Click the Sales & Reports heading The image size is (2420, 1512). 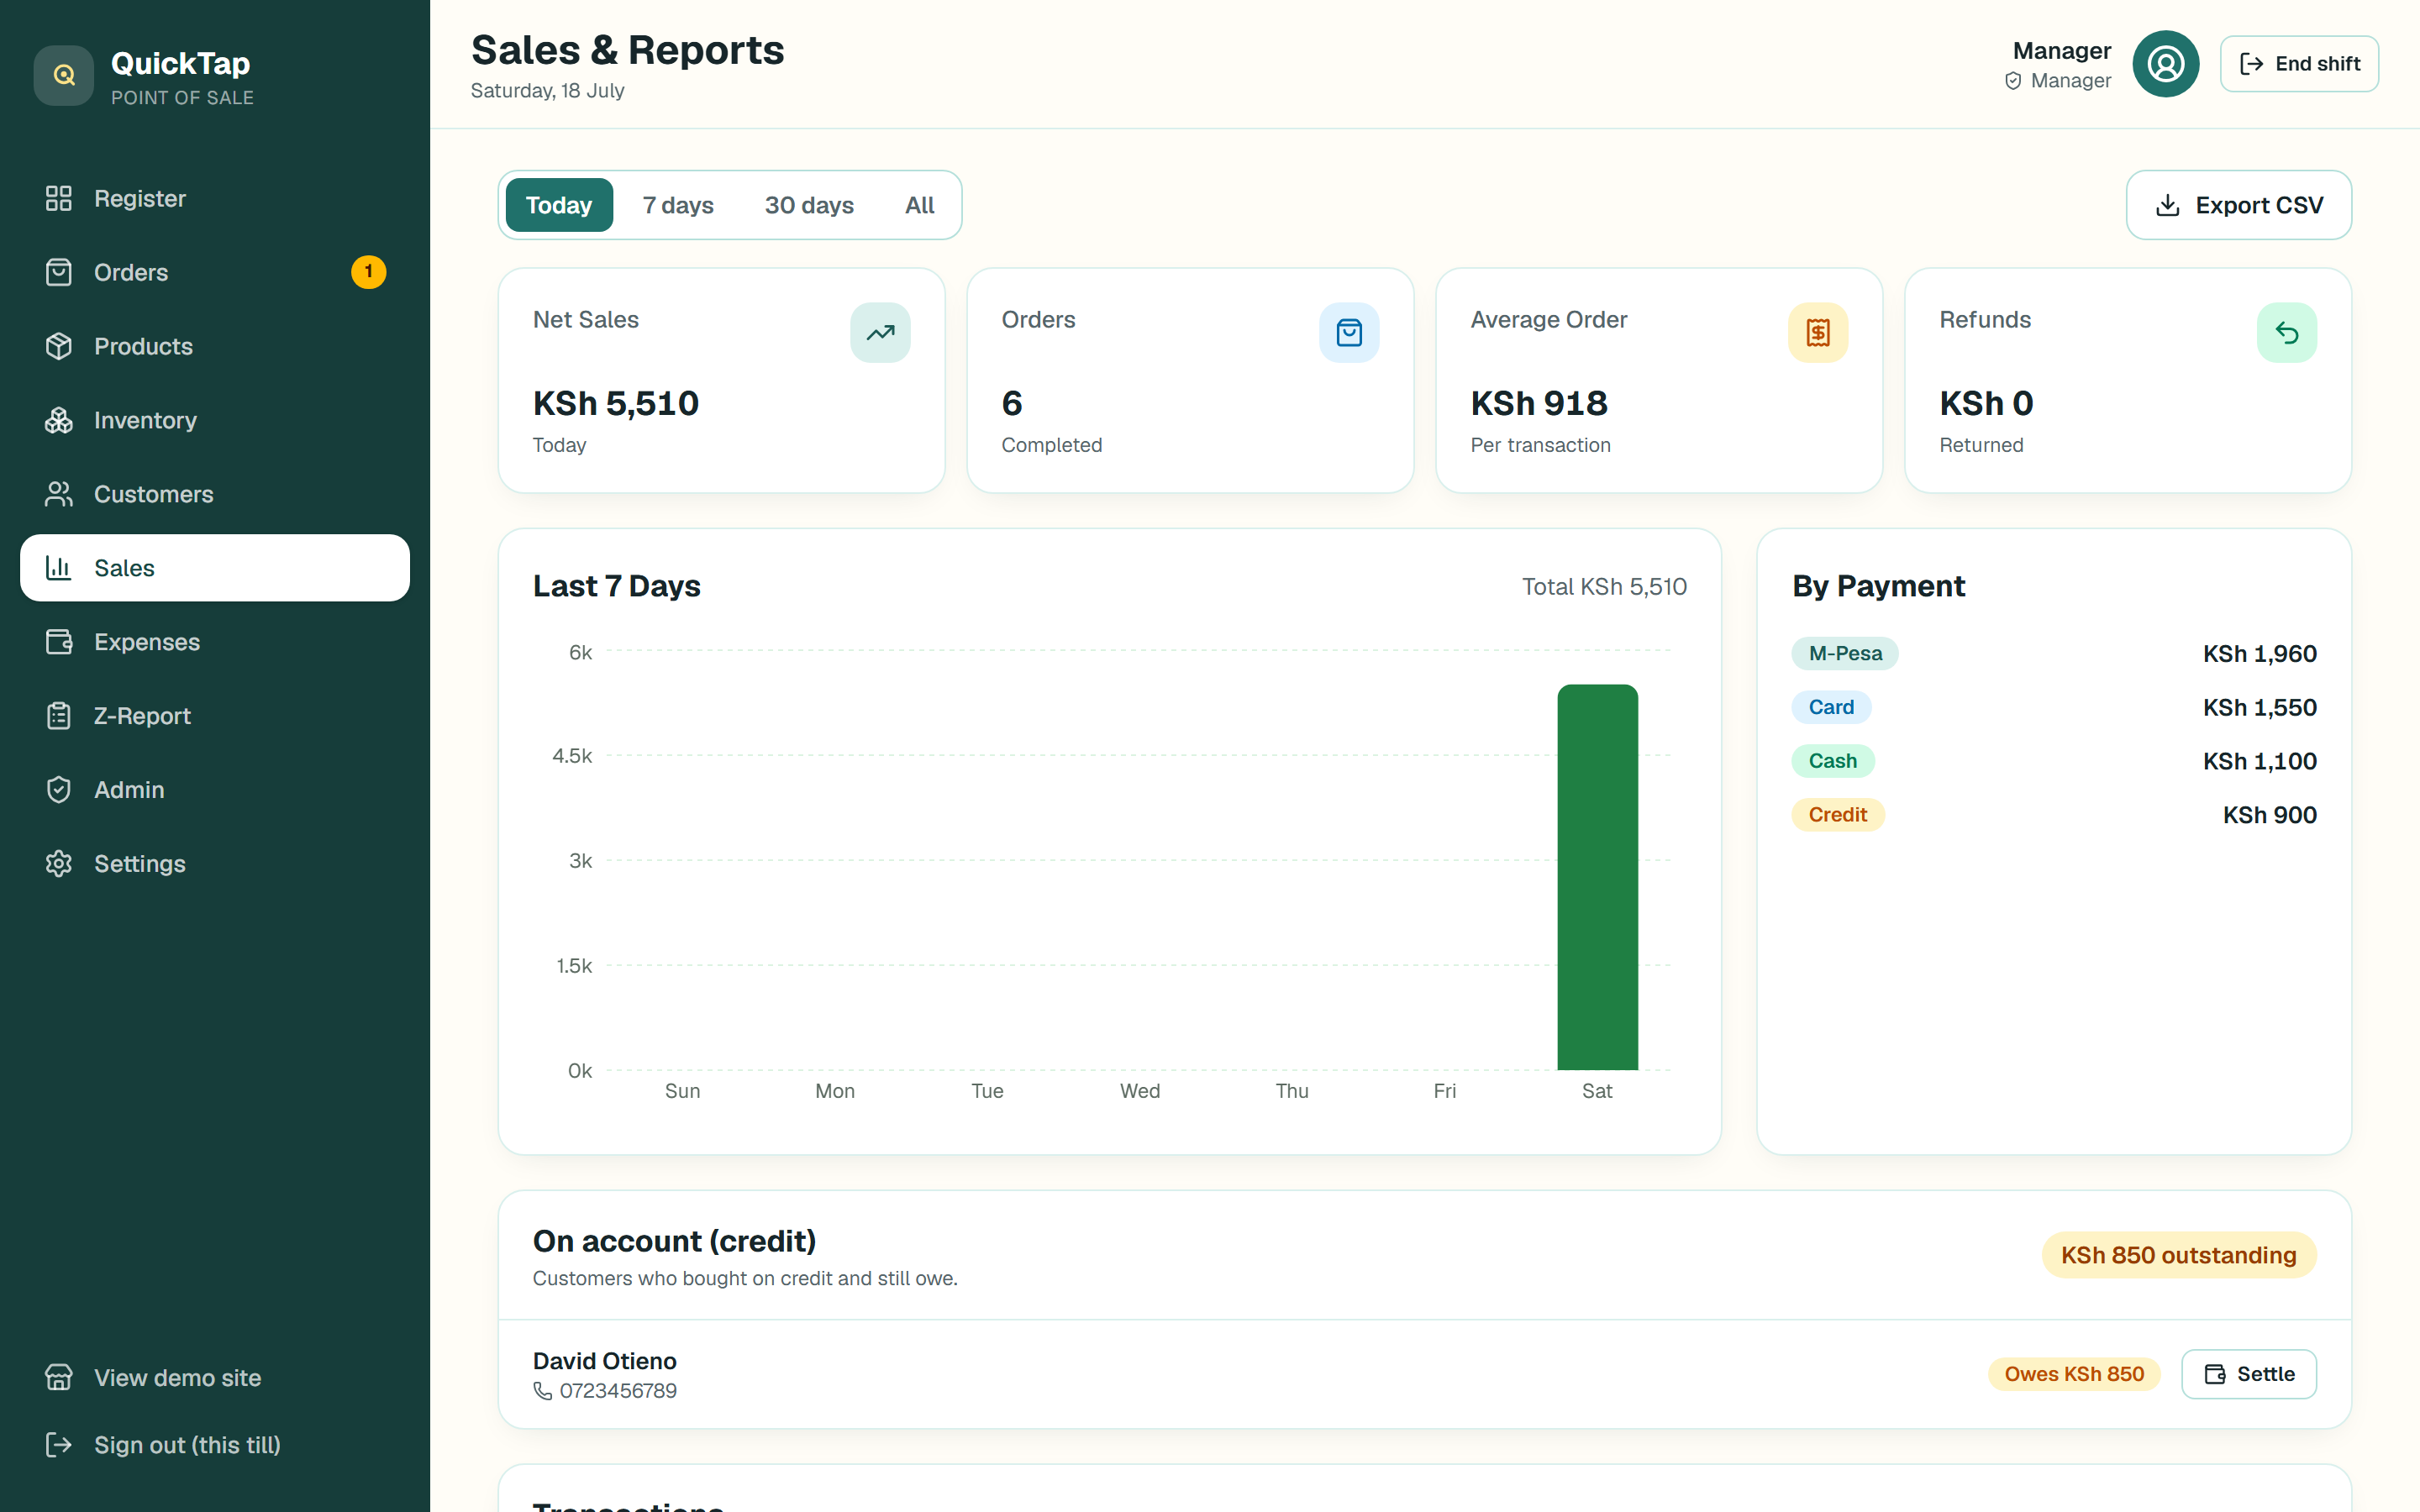tap(628, 50)
